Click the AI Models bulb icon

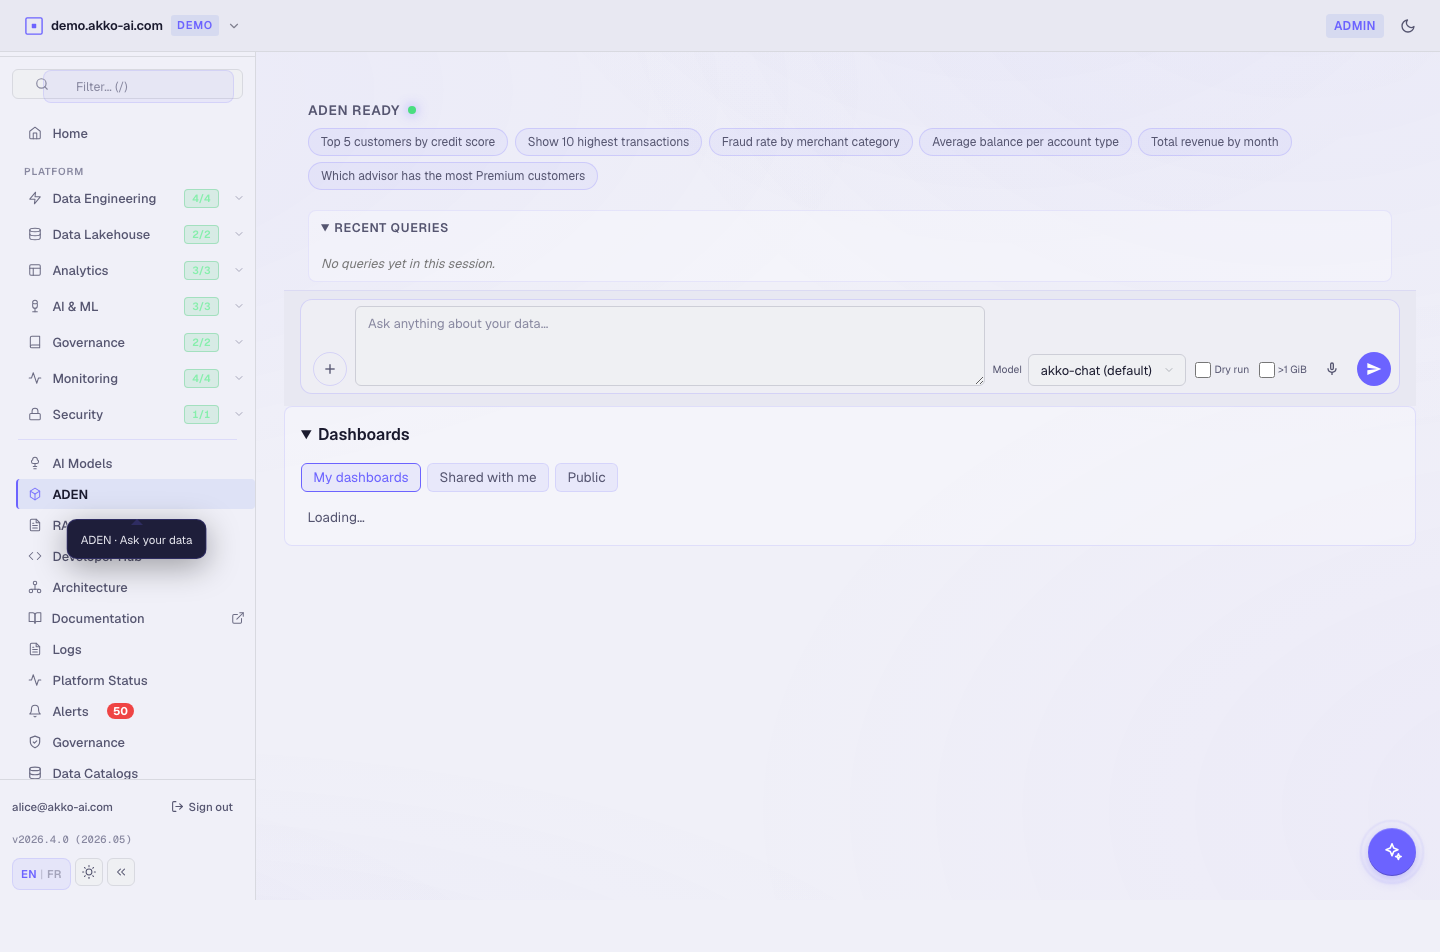[35, 463]
